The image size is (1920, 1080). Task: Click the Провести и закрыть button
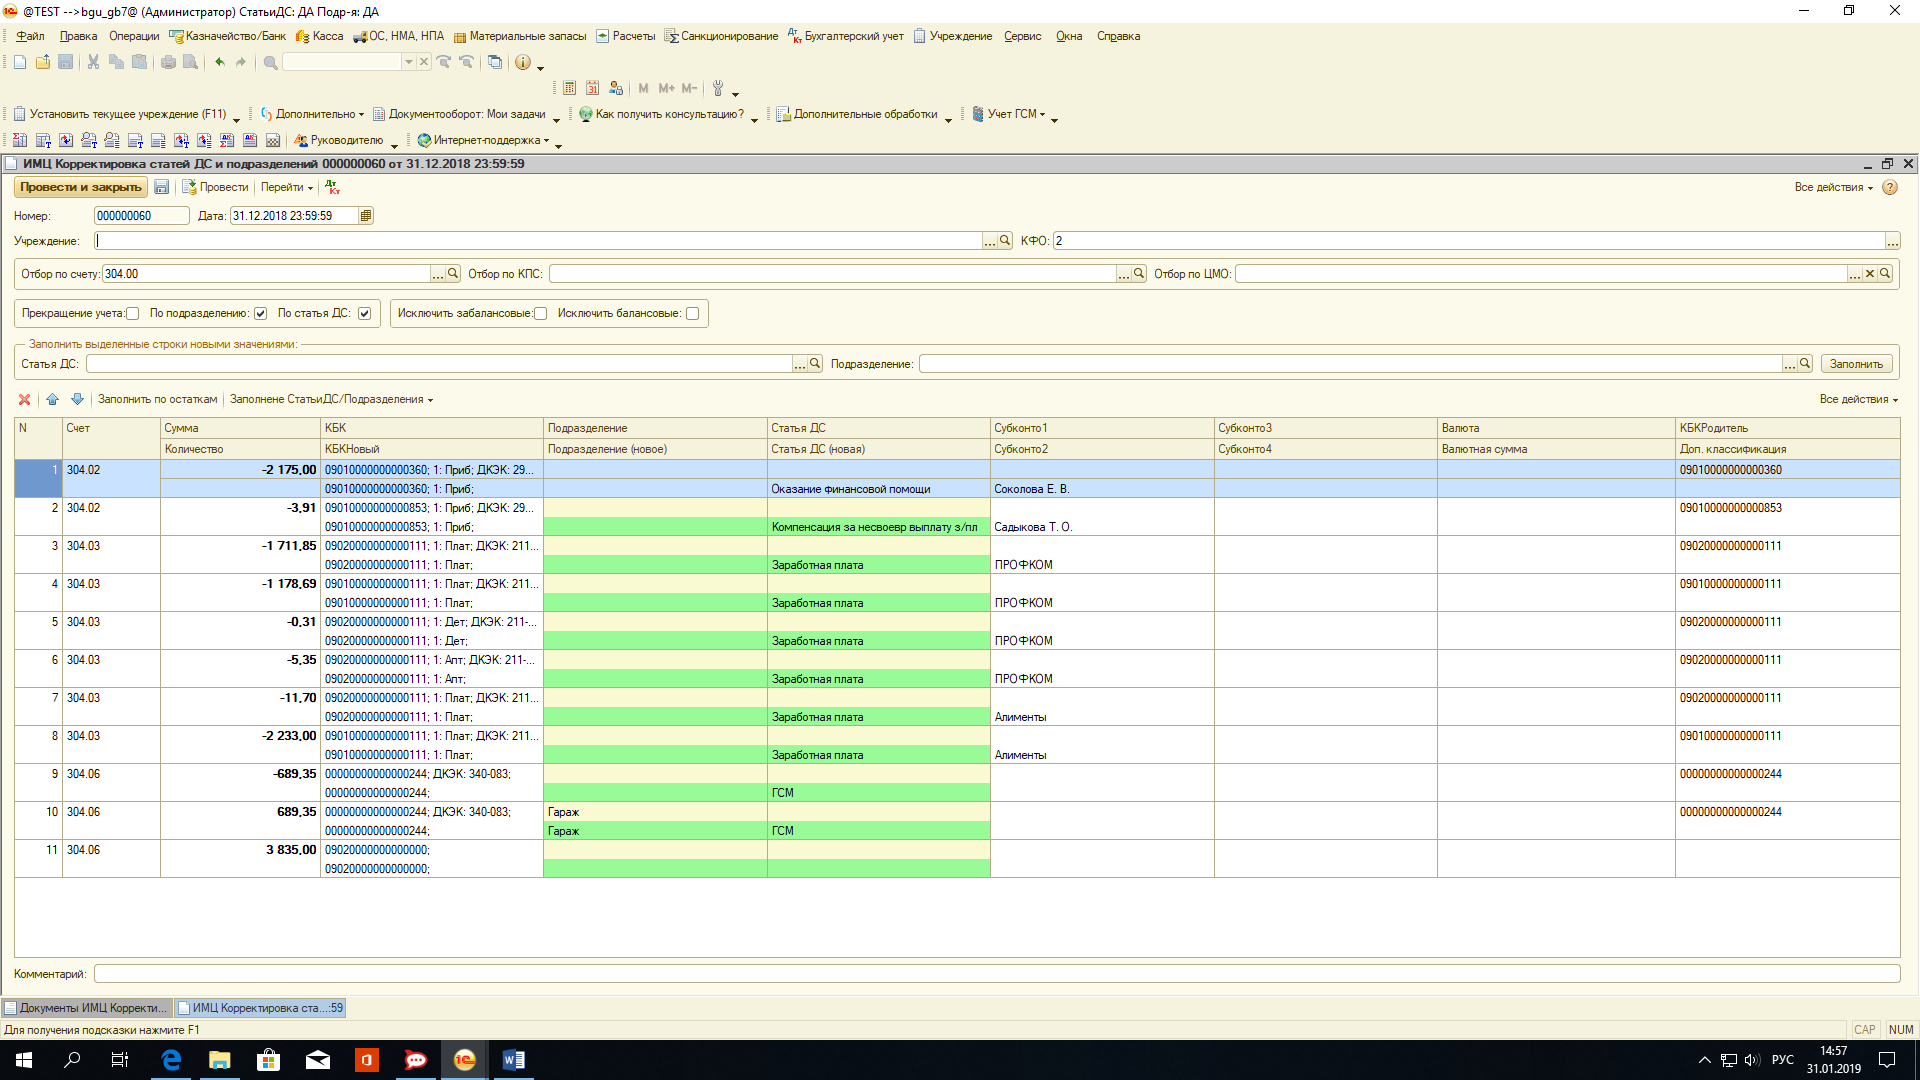(80, 187)
